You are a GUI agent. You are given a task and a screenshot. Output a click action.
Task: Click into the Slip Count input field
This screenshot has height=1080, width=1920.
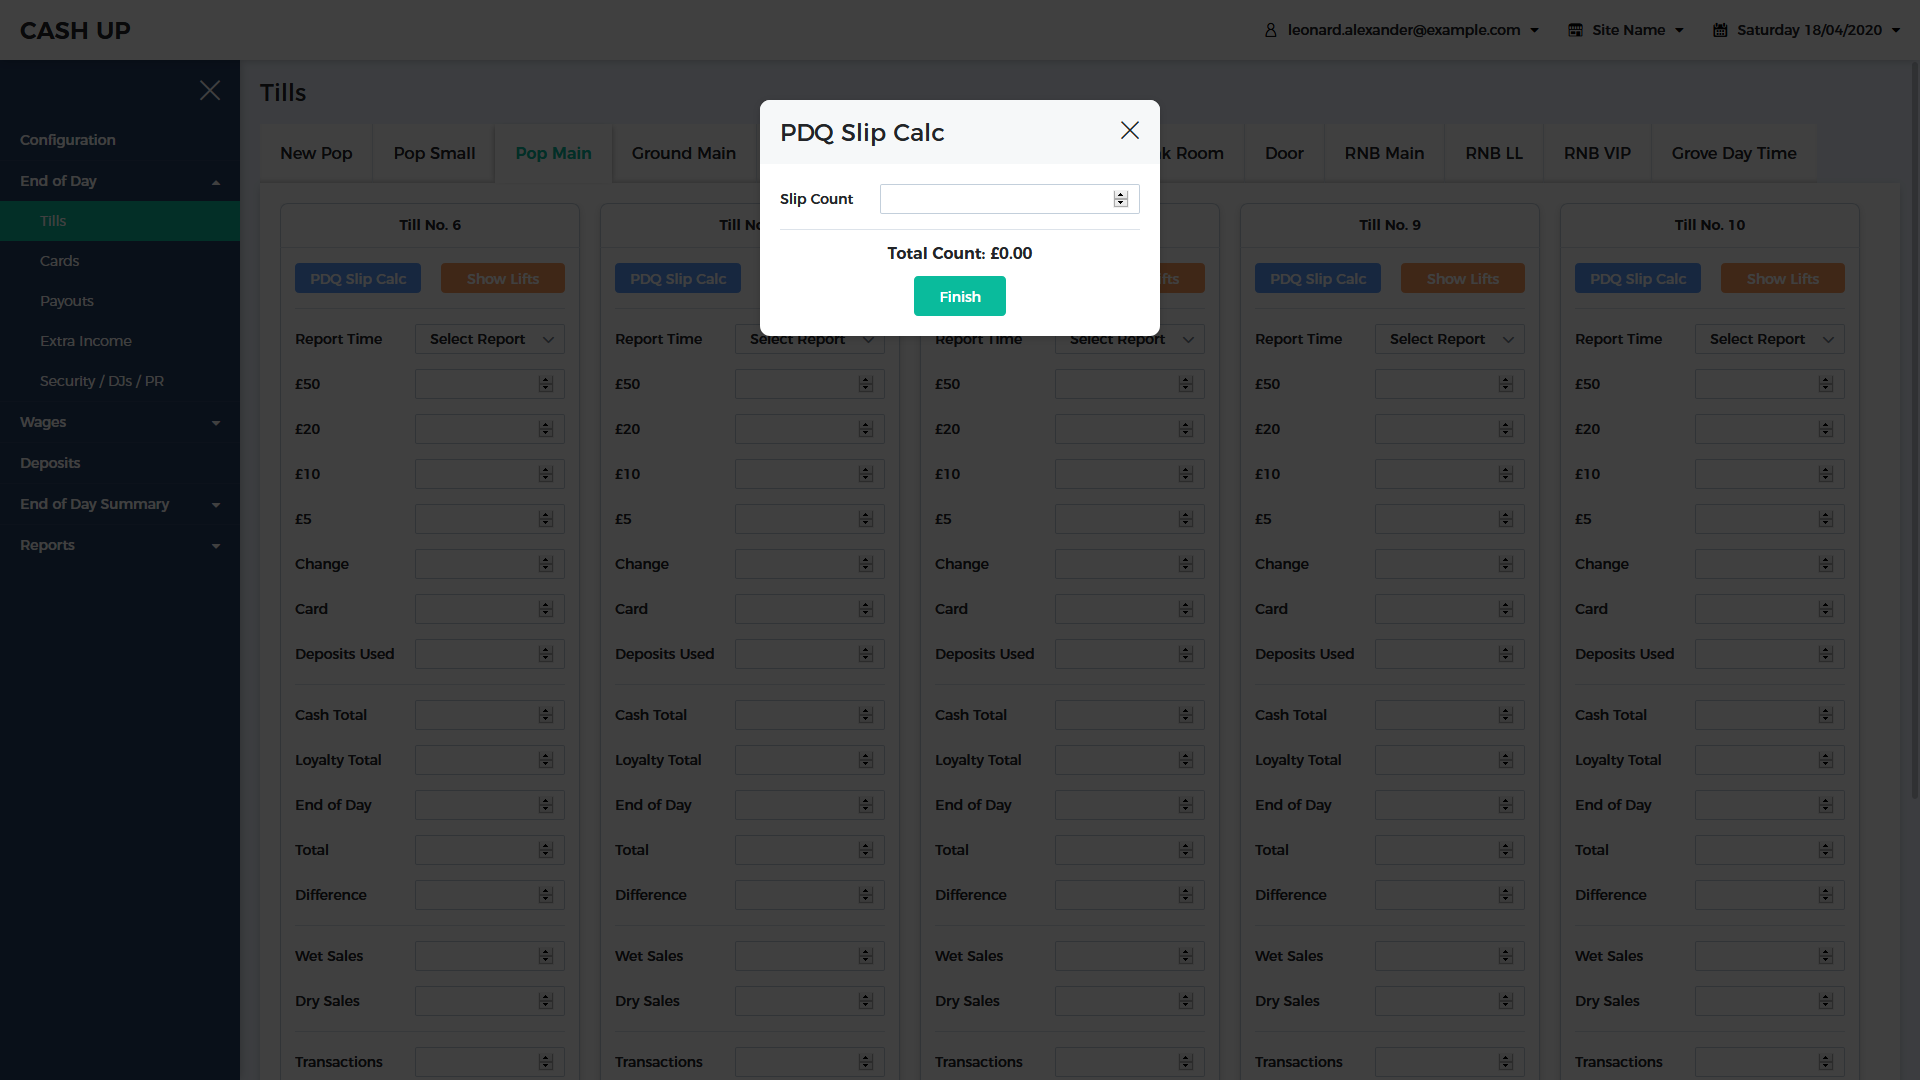pyautogui.click(x=995, y=199)
